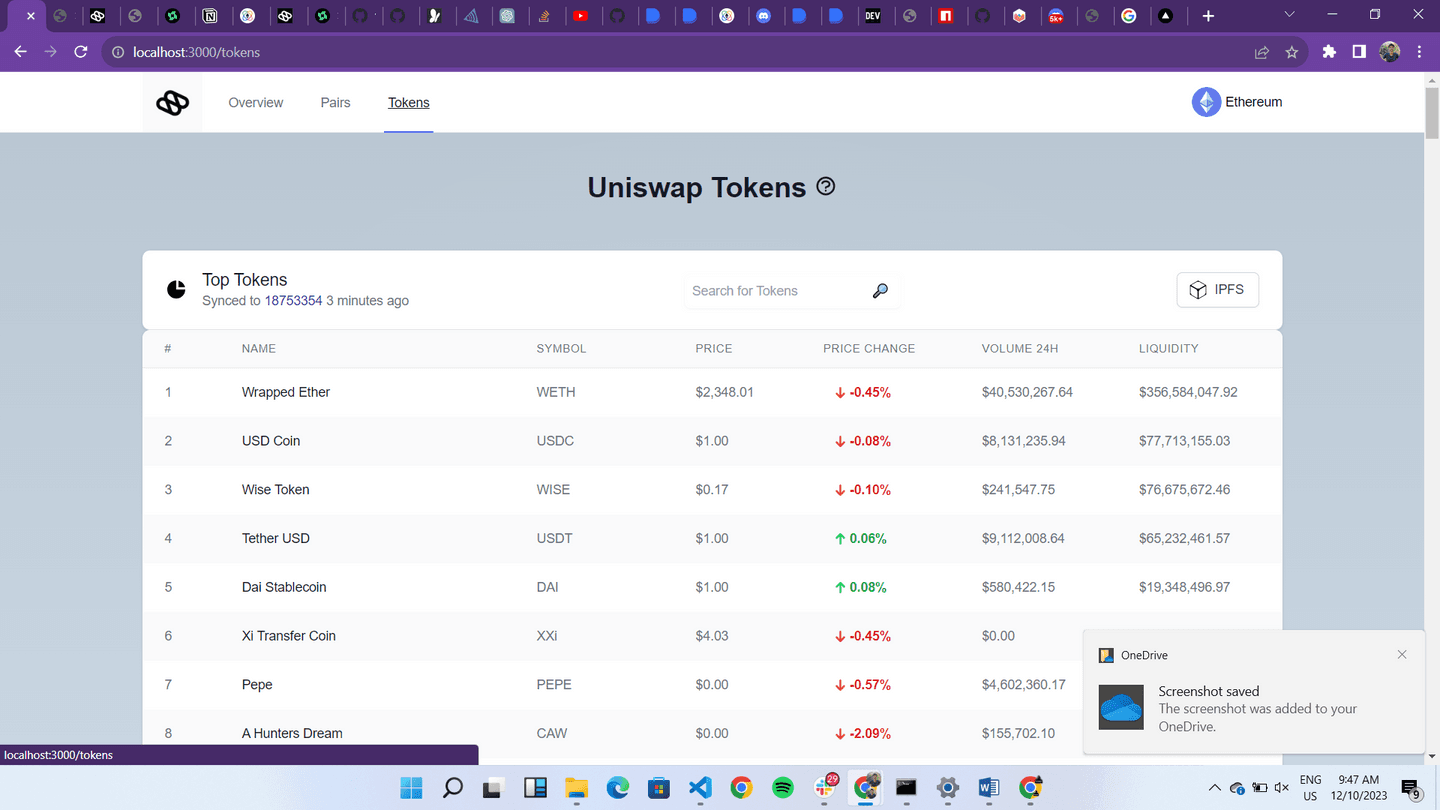Open the taskbar clock showing 9:47 AM

tap(1358, 788)
